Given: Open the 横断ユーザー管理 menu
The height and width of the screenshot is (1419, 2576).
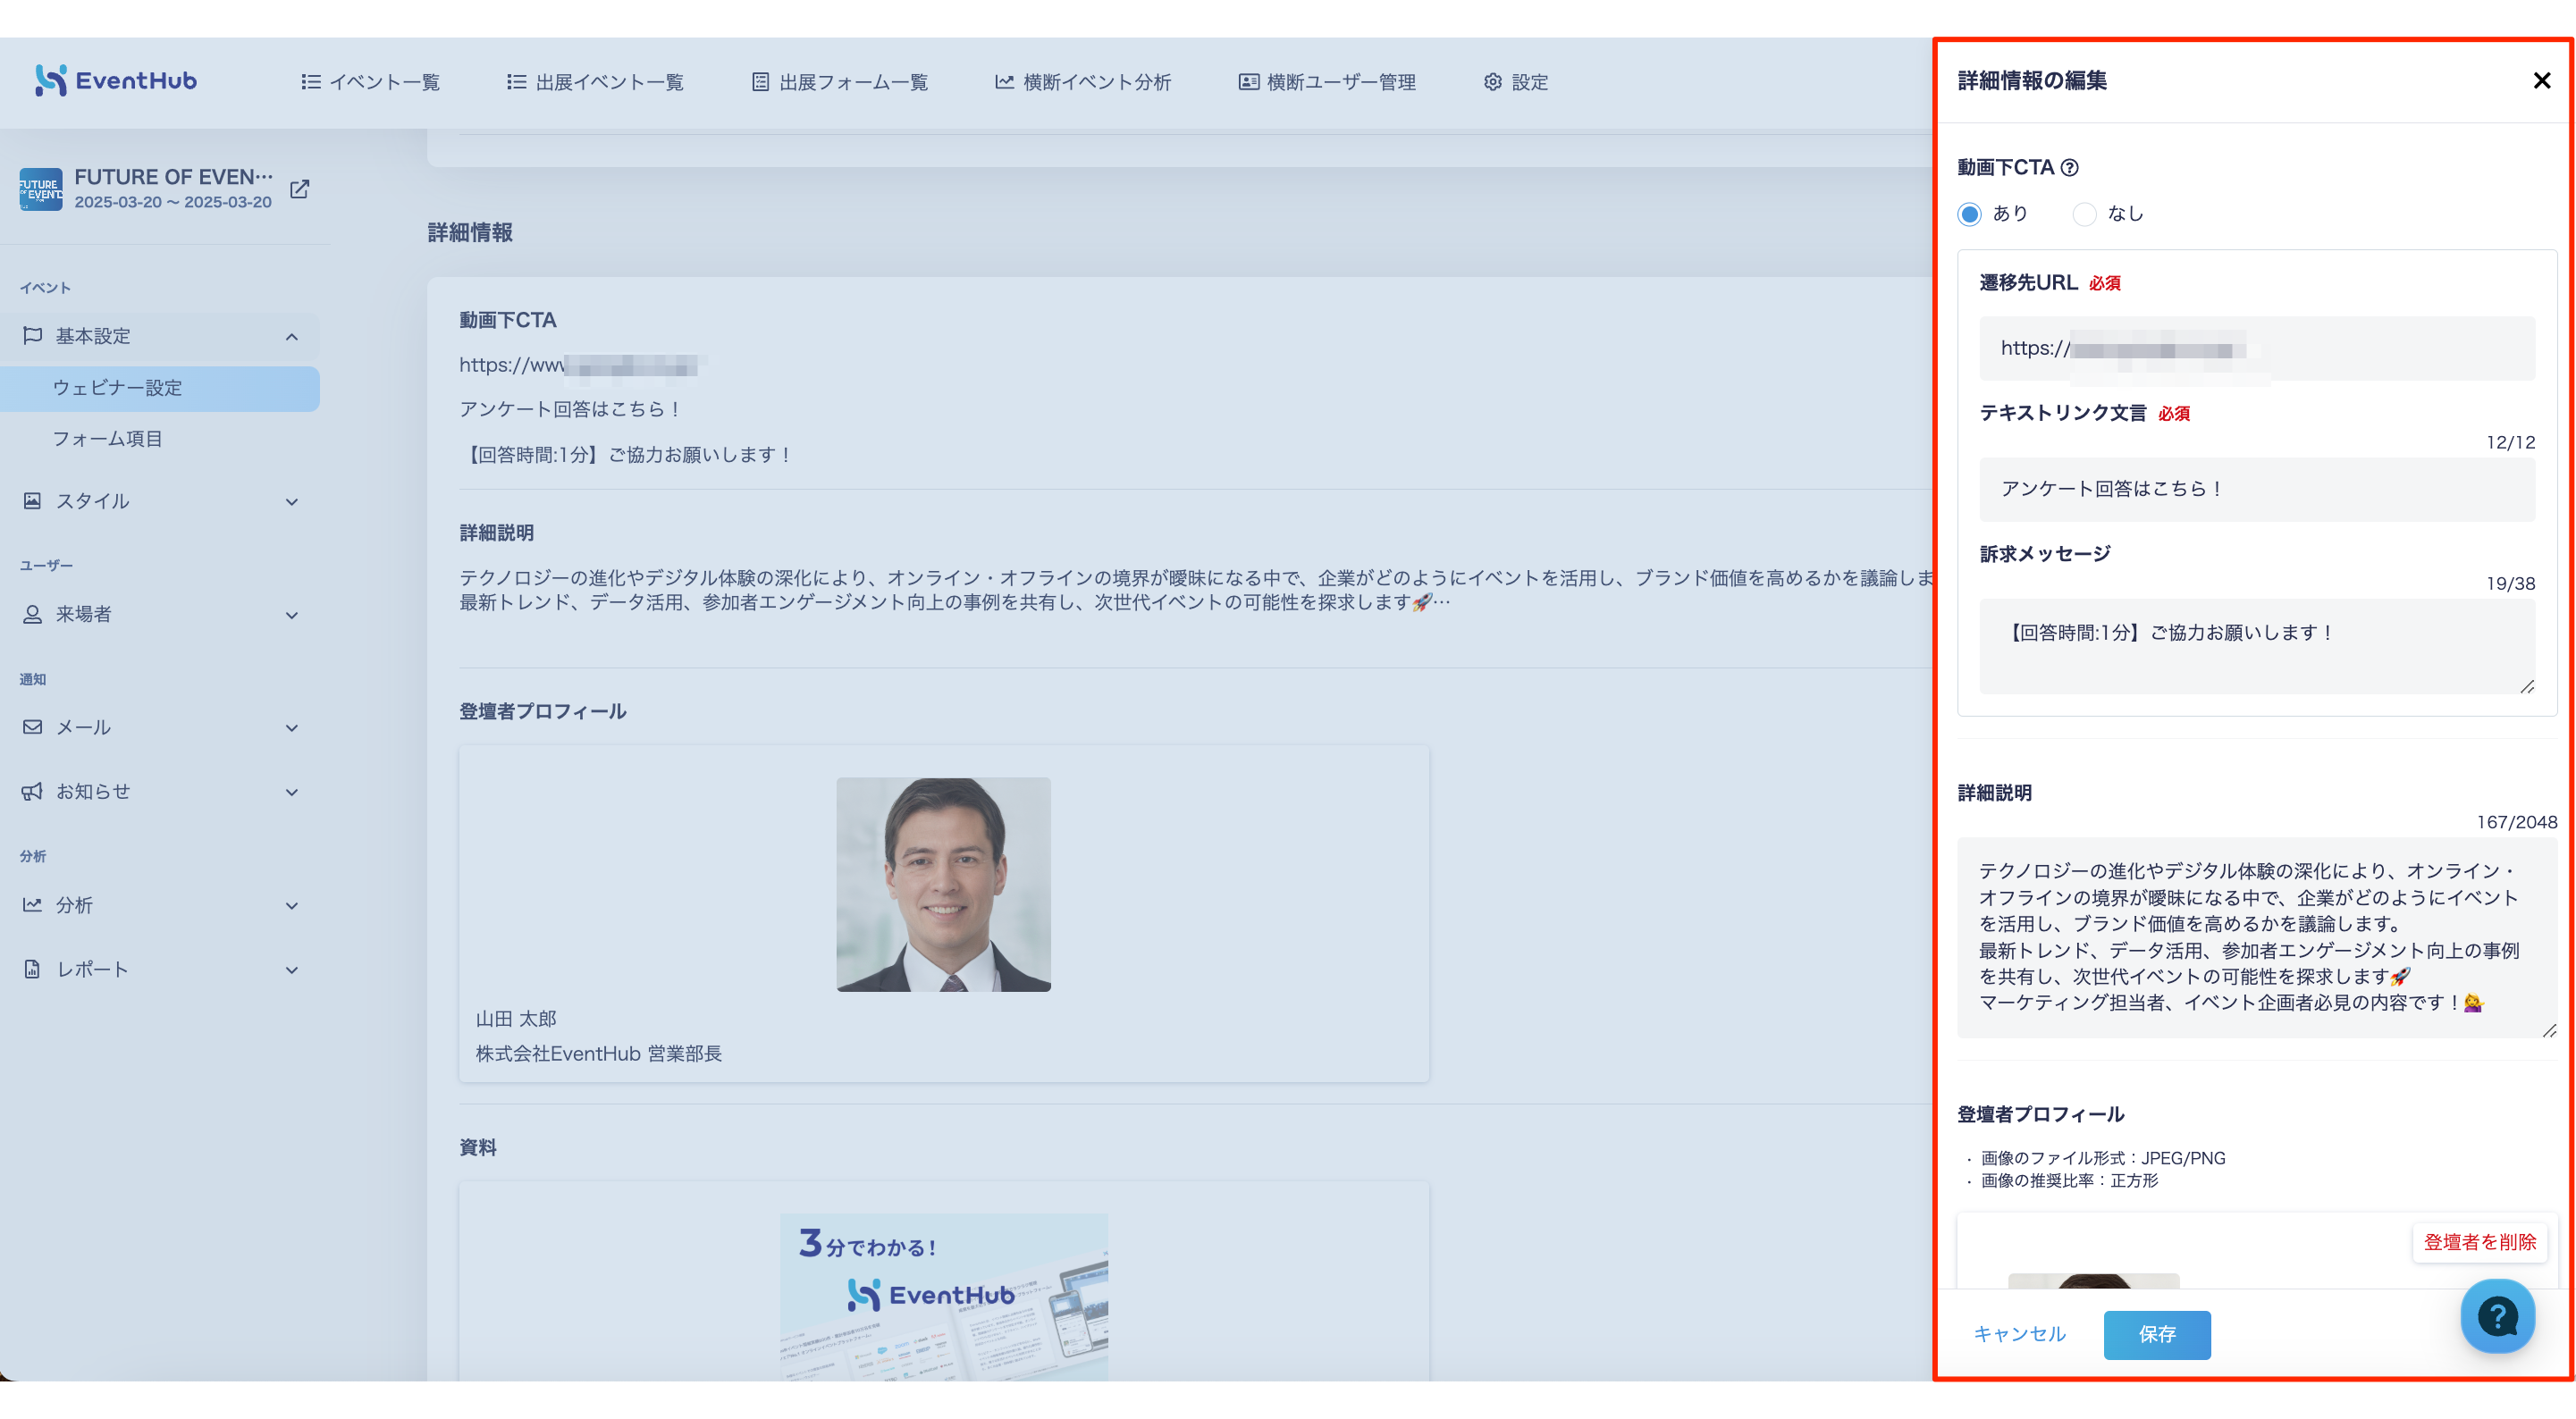Looking at the screenshot, I should click(1327, 82).
